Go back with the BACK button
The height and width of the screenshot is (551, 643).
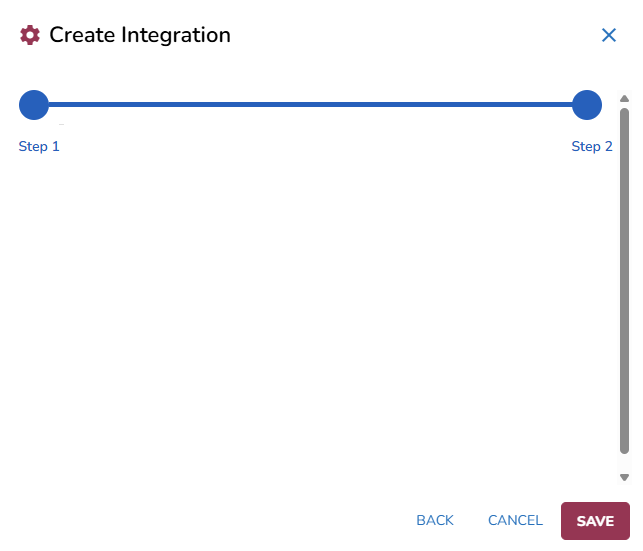[x=435, y=520]
